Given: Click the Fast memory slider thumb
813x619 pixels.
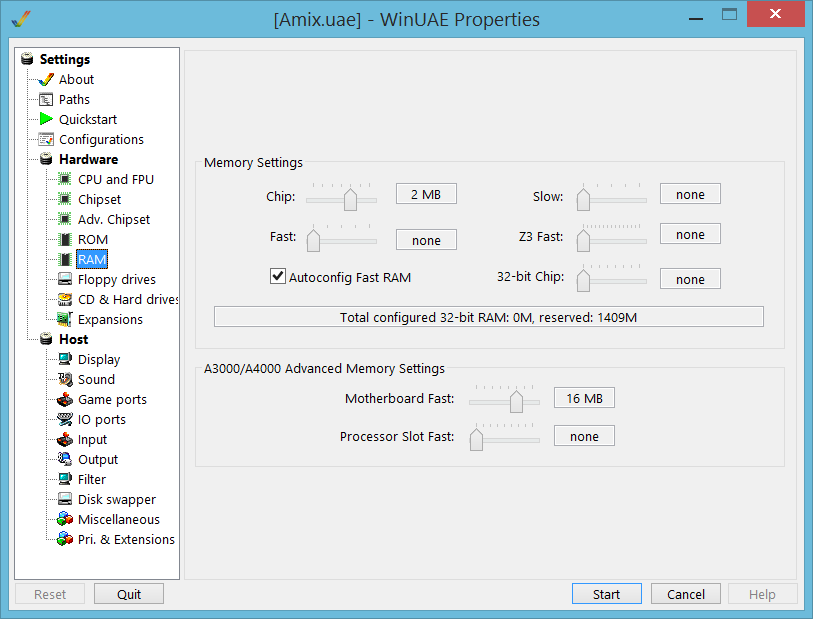Looking at the screenshot, I should click(x=313, y=241).
